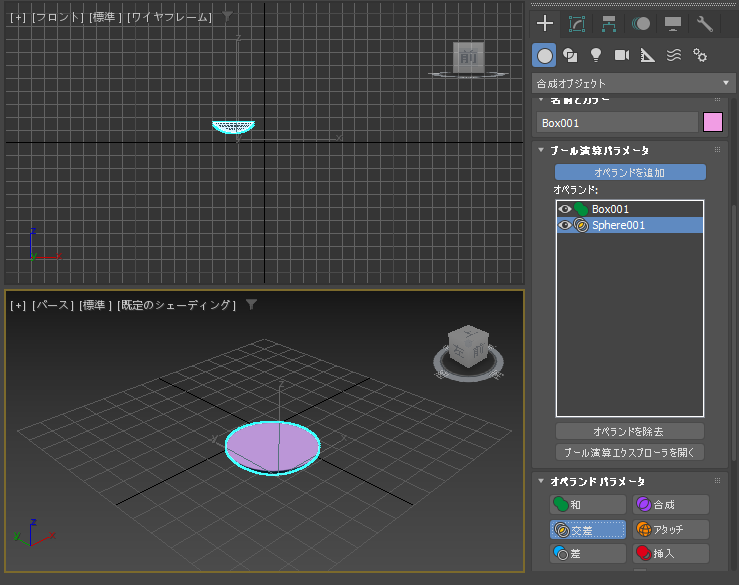Open the perspective viewport [+] menu
The height and width of the screenshot is (585, 739).
[x=18, y=305]
